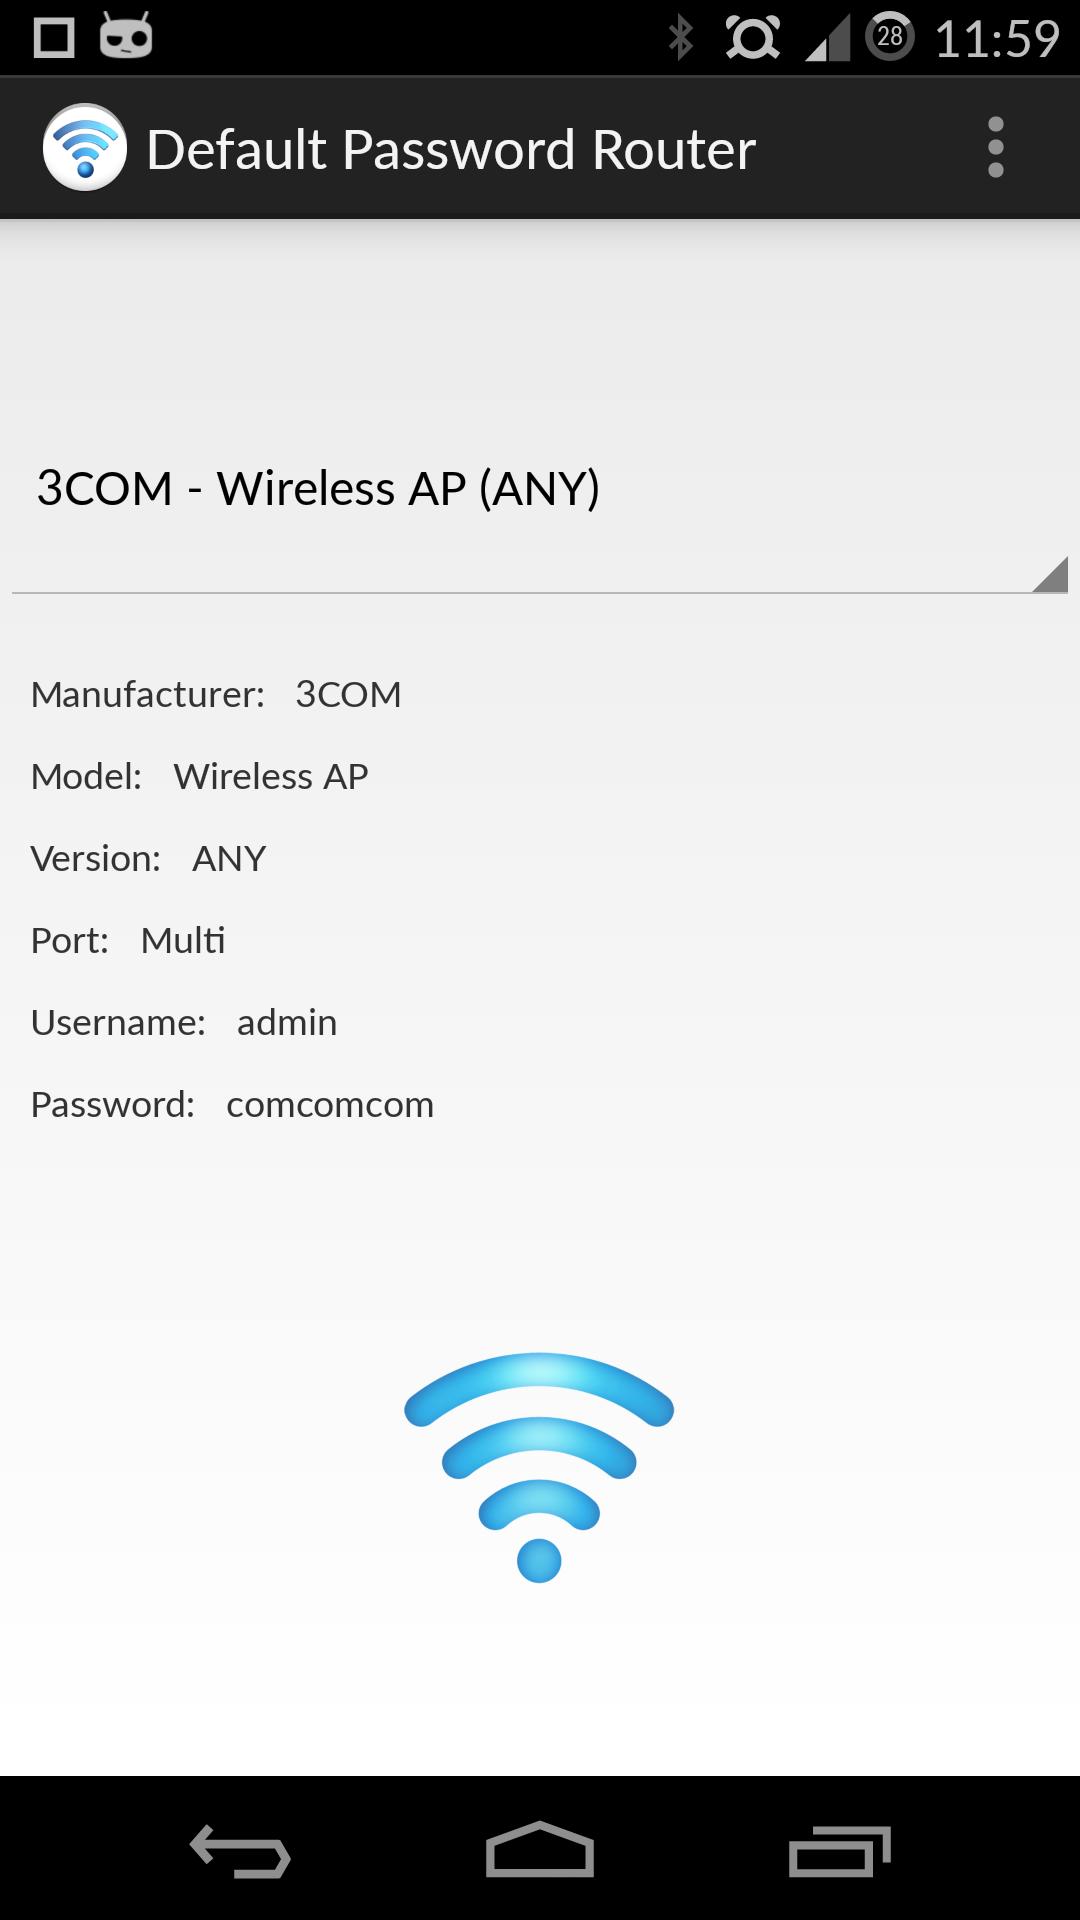
Task: Tap the Default Password Router title
Action: click(449, 147)
